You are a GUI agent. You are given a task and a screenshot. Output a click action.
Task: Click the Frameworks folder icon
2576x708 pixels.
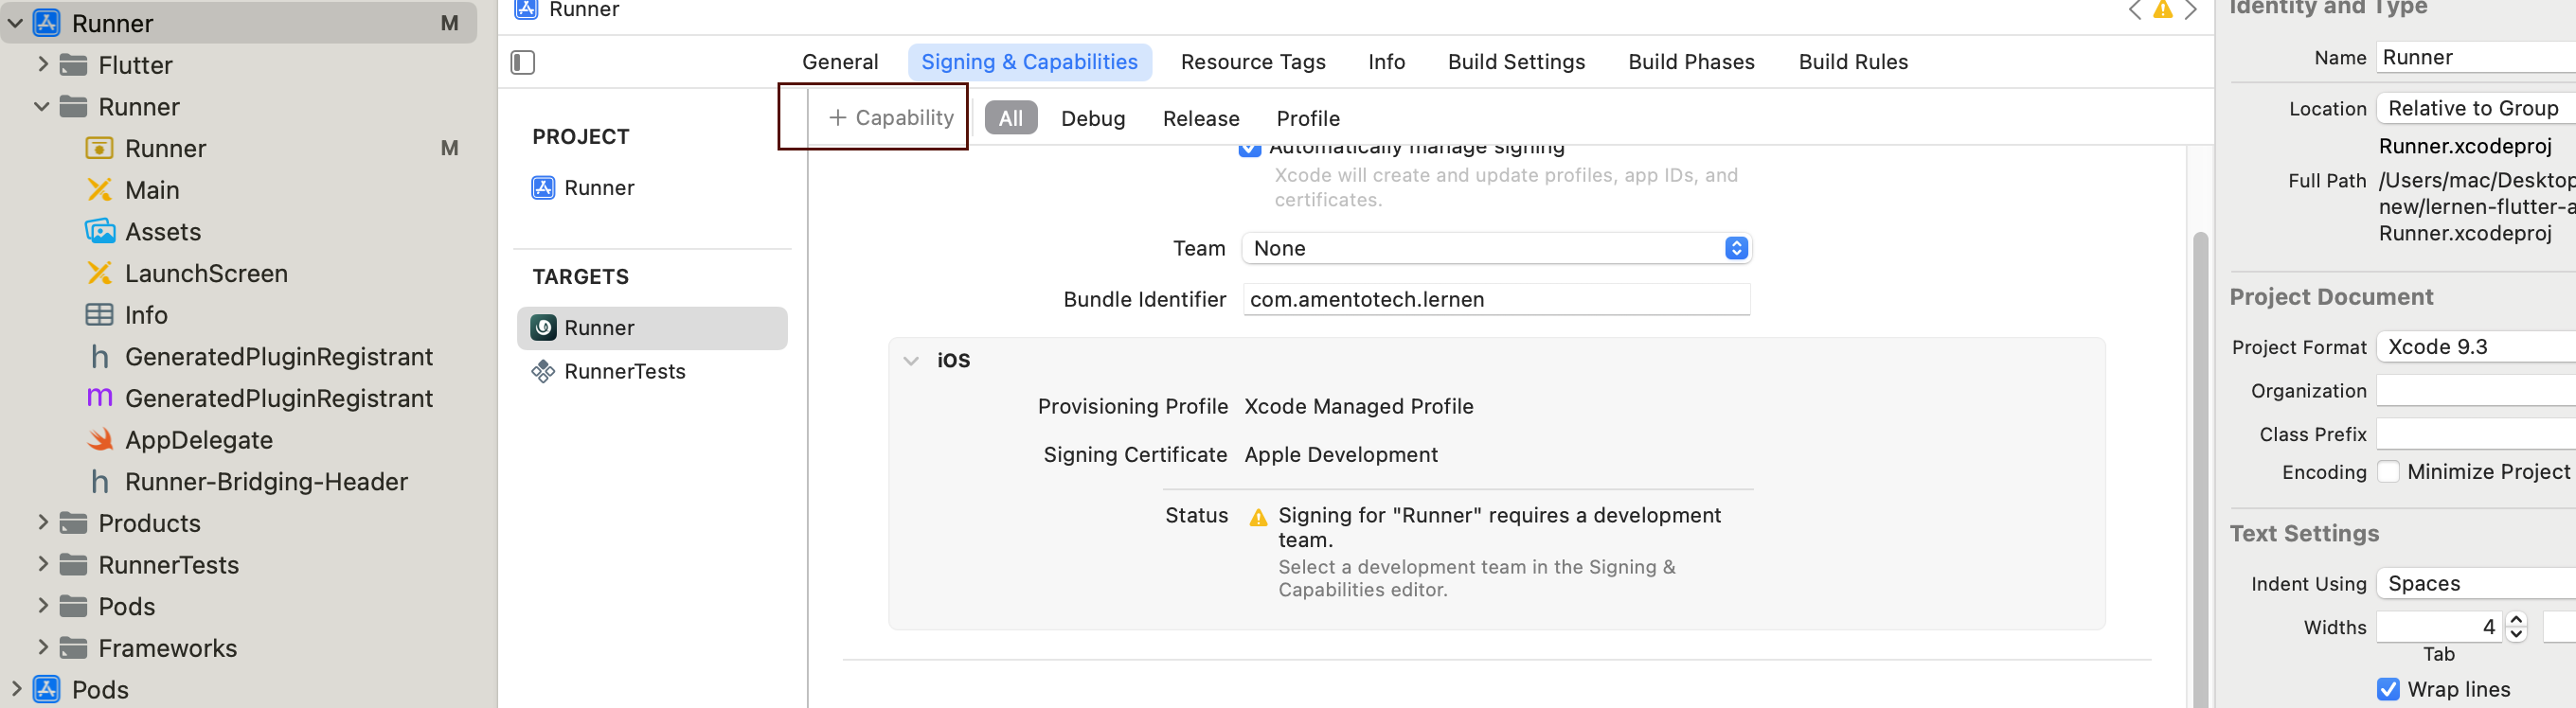(73, 649)
